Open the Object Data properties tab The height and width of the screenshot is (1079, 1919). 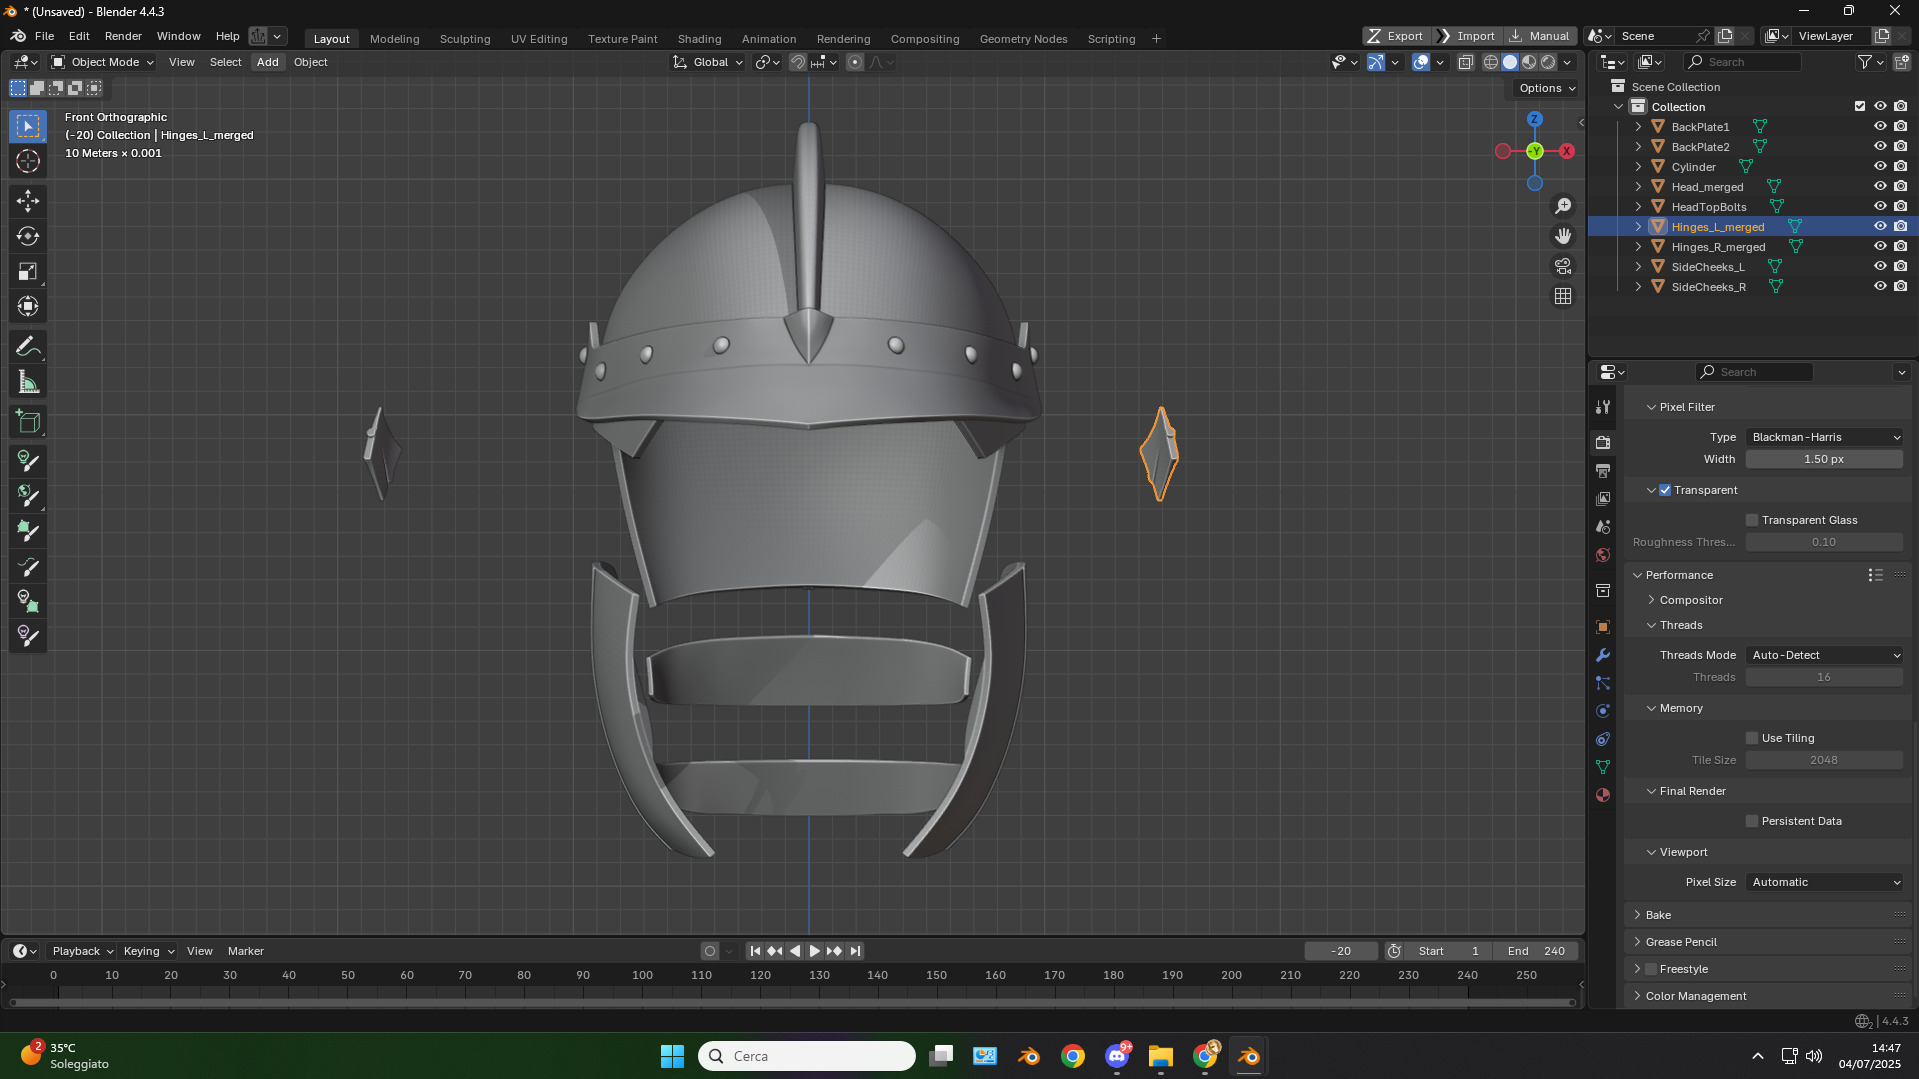coord(1603,767)
